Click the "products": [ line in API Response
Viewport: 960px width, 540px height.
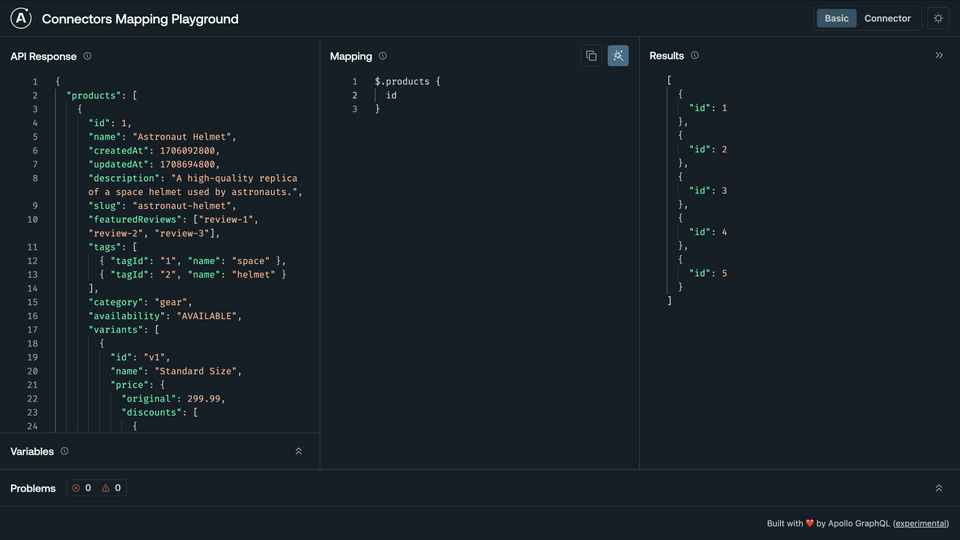(102, 96)
